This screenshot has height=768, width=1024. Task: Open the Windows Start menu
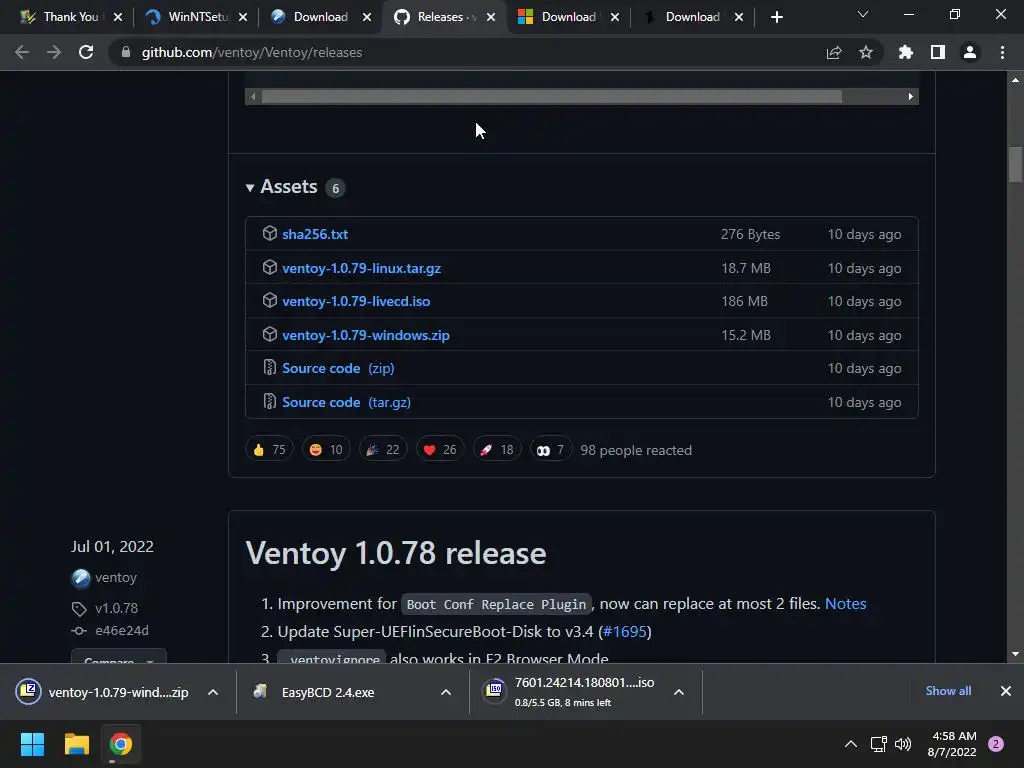(x=32, y=744)
